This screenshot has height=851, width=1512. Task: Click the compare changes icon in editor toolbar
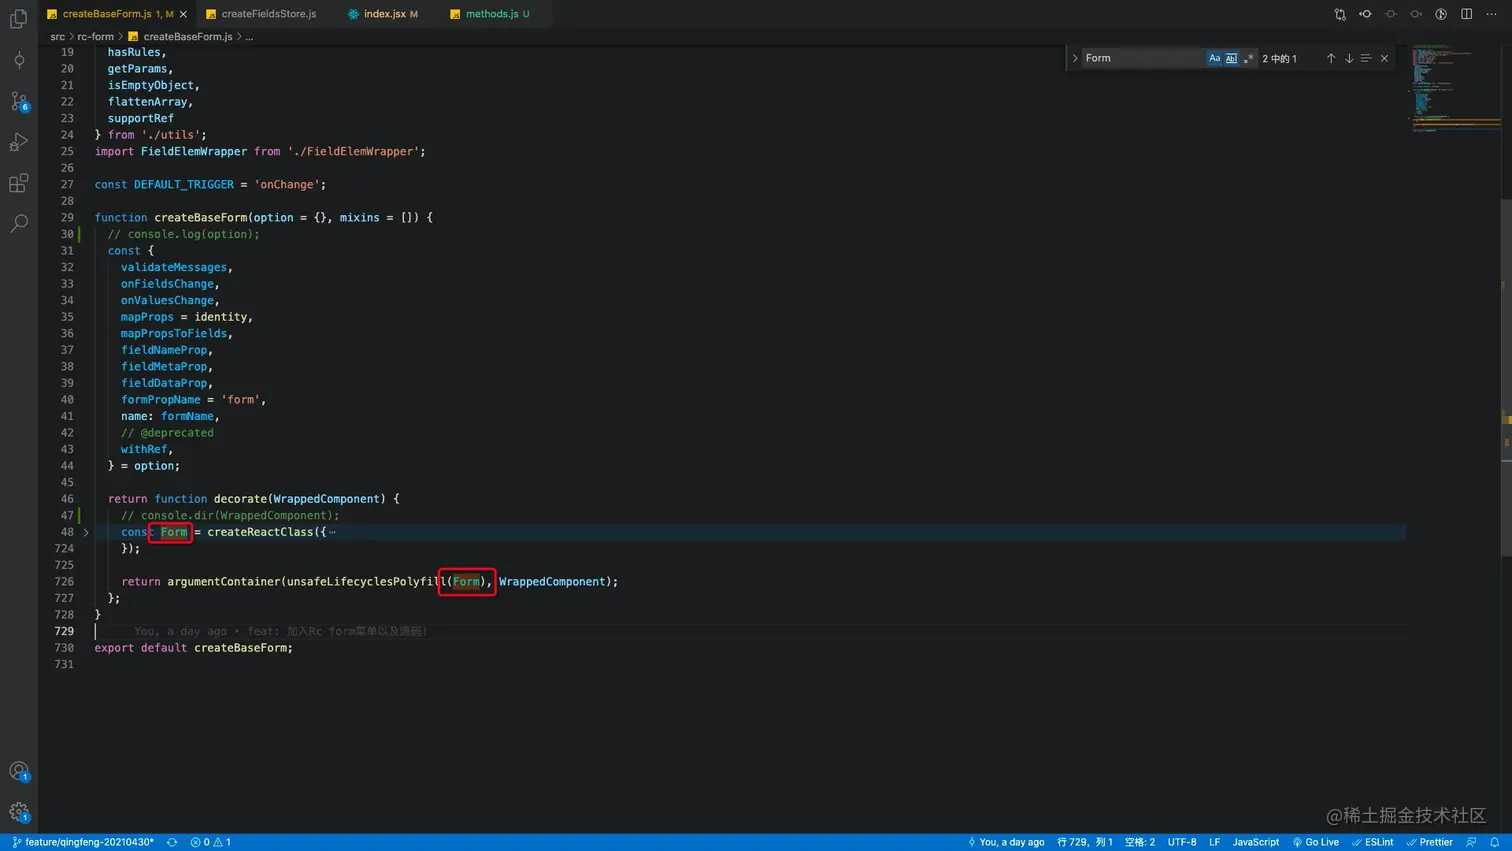[x=1340, y=14]
